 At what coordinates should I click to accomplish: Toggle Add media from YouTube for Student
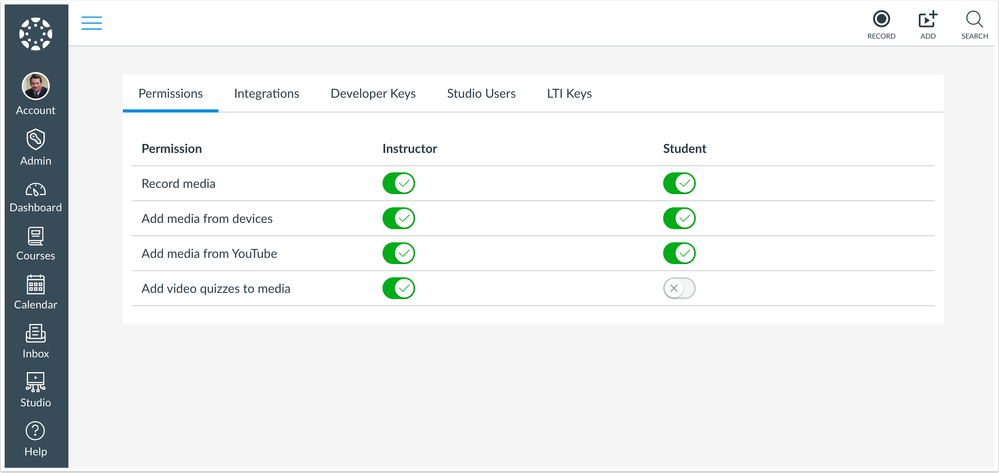click(679, 254)
